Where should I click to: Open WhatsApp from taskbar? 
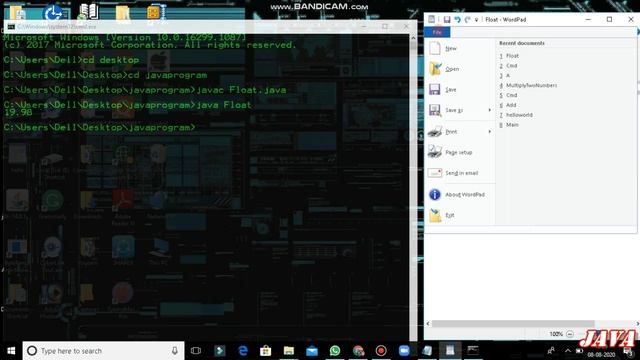pyautogui.click(x=335, y=351)
